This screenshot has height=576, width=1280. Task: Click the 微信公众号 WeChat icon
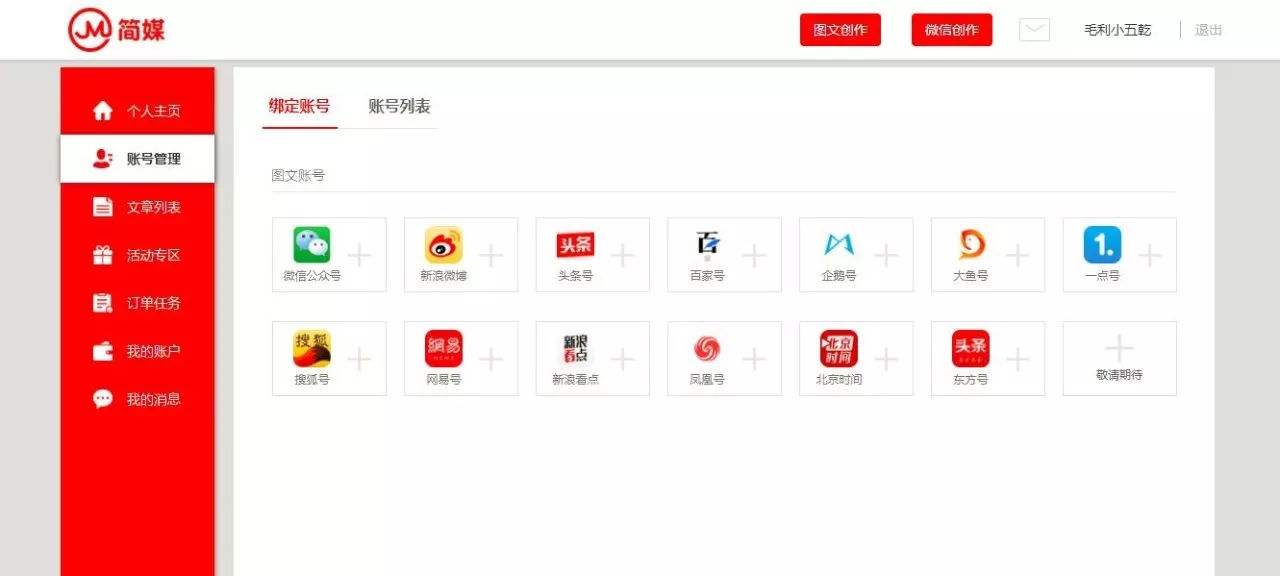(x=311, y=245)
